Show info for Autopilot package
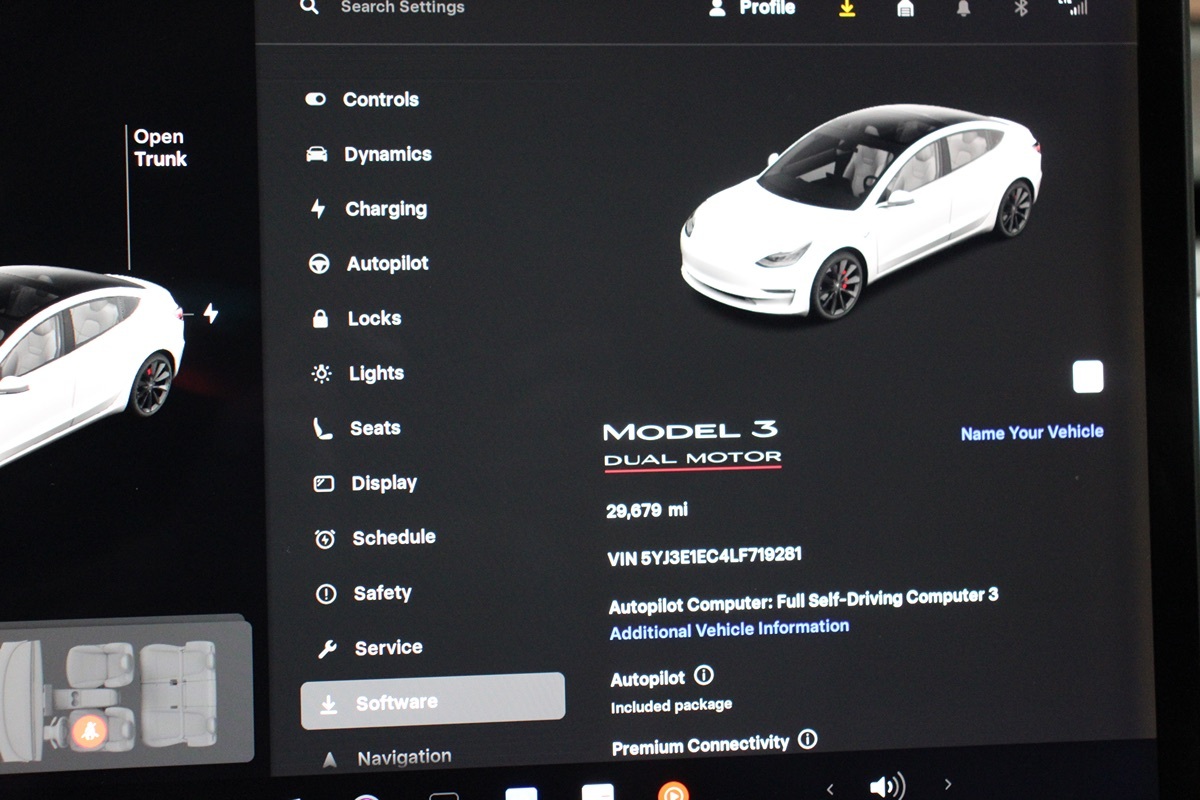The image size is (1200, 800). 704,676
